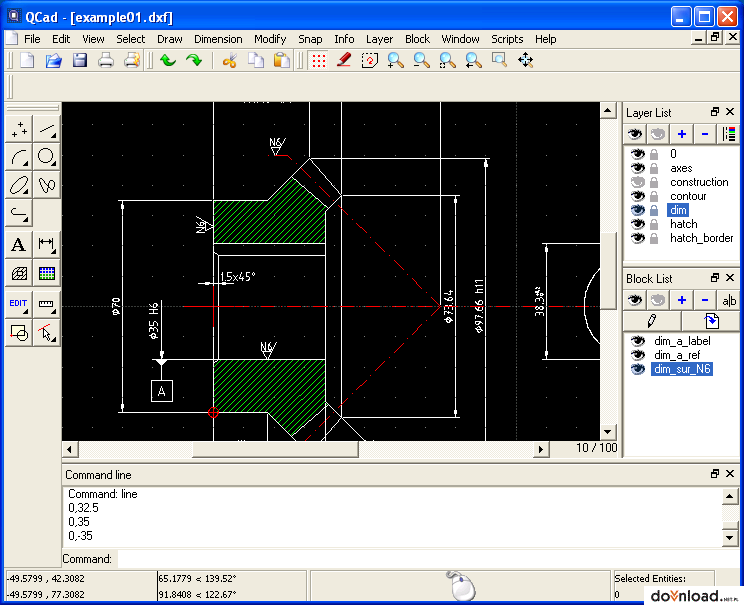Click Previous View zoom icon
Viewport: 744px width, 605px height.
[473, 60]
